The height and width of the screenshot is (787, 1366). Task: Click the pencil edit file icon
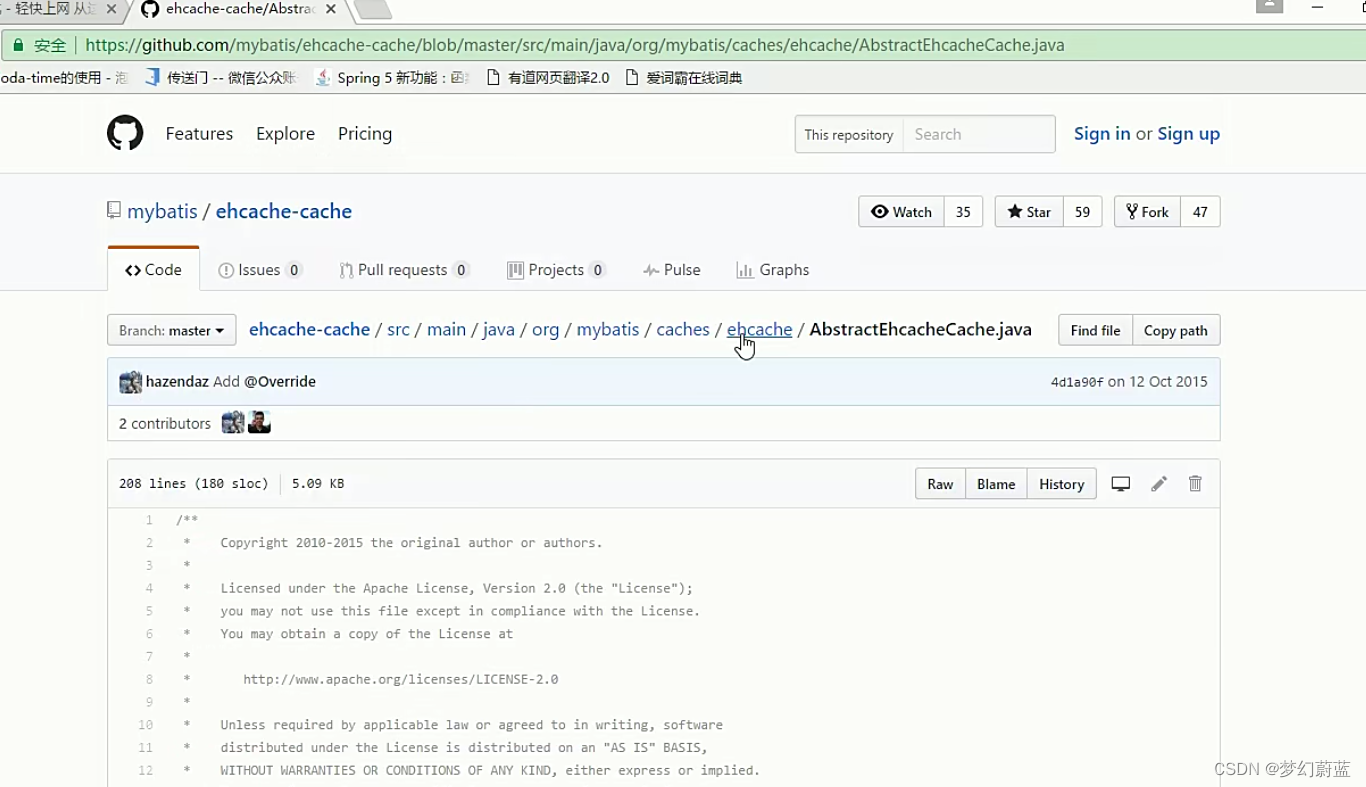pyautogui.click(x=1159, y=484)
